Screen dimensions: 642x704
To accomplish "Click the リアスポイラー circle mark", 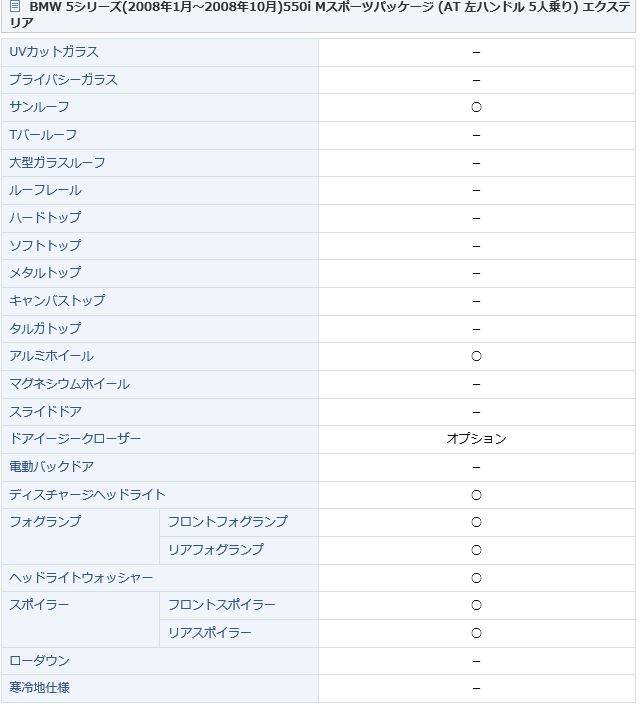I will pyautogui.click(x=476, y=634).
